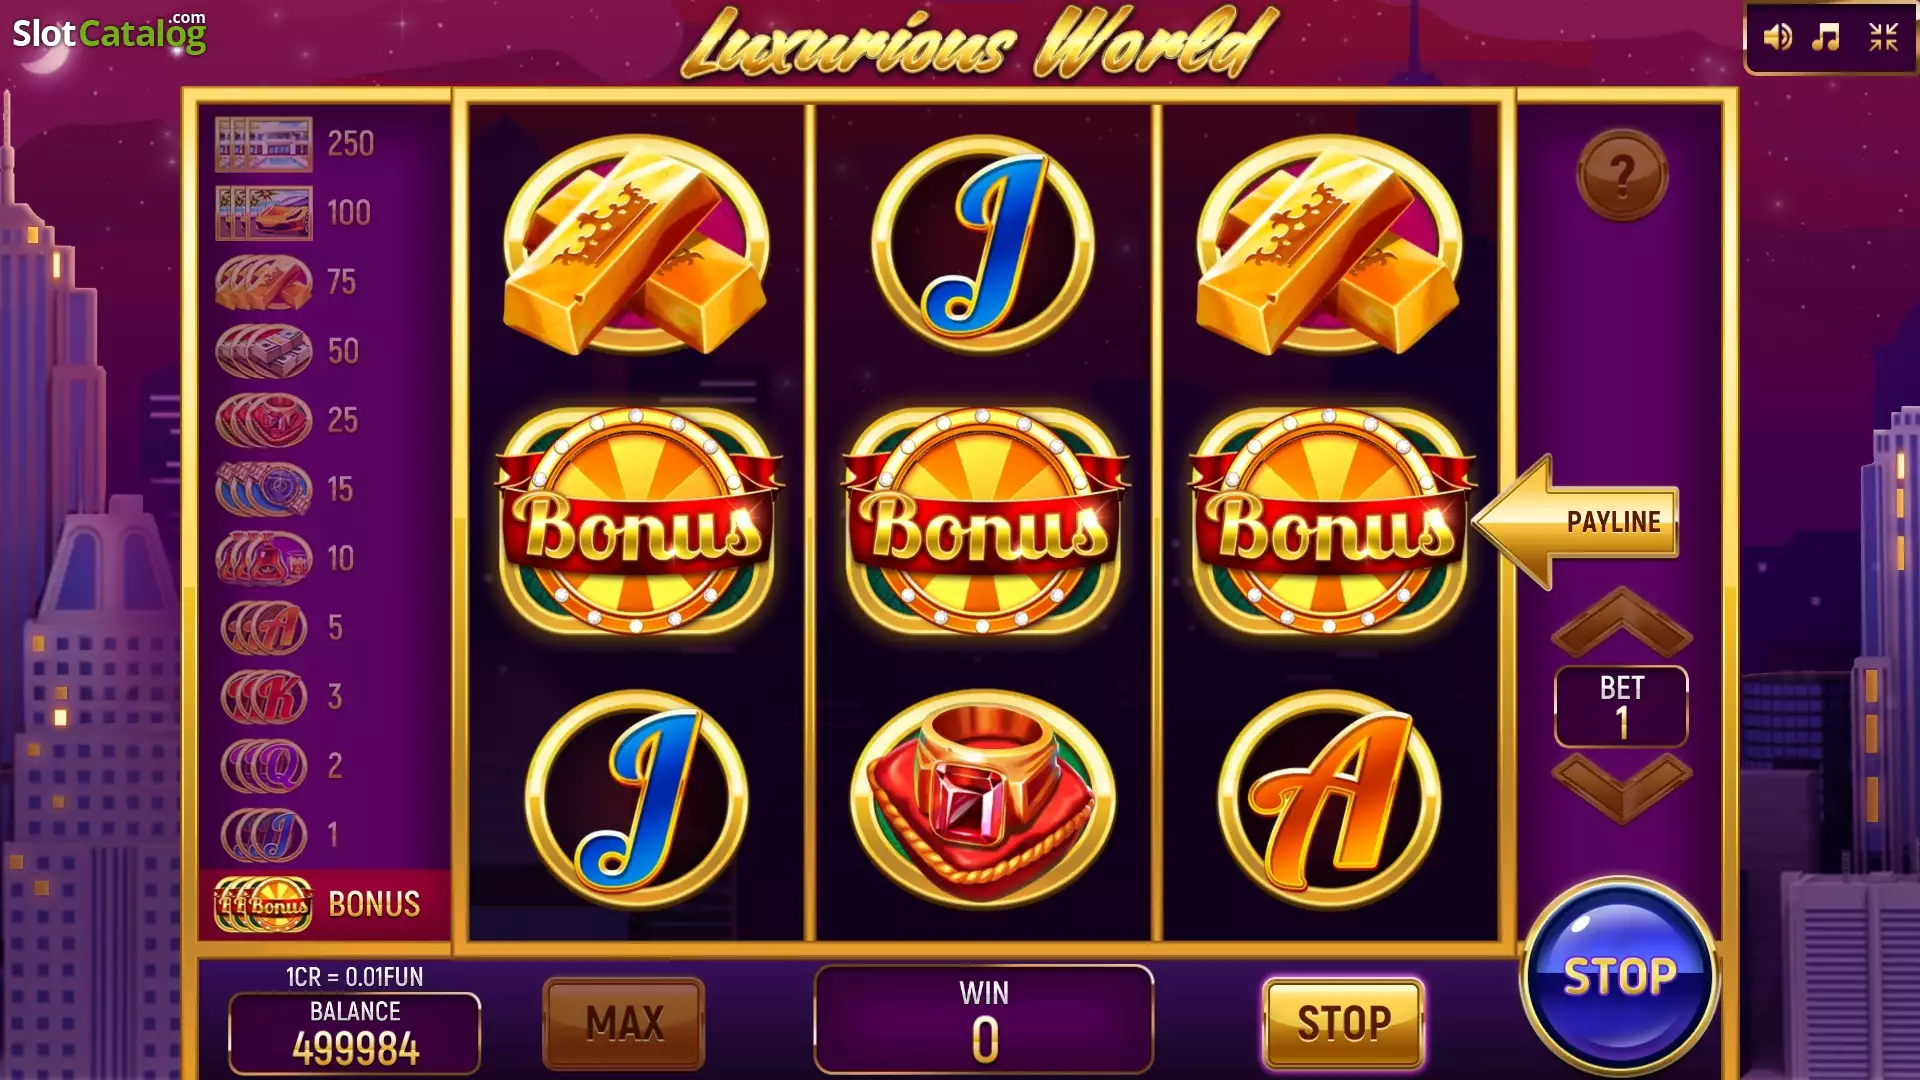Open the SlotCatalog.com logo link
Screen dimensions: 1920x1080
[x=109, y=33]
